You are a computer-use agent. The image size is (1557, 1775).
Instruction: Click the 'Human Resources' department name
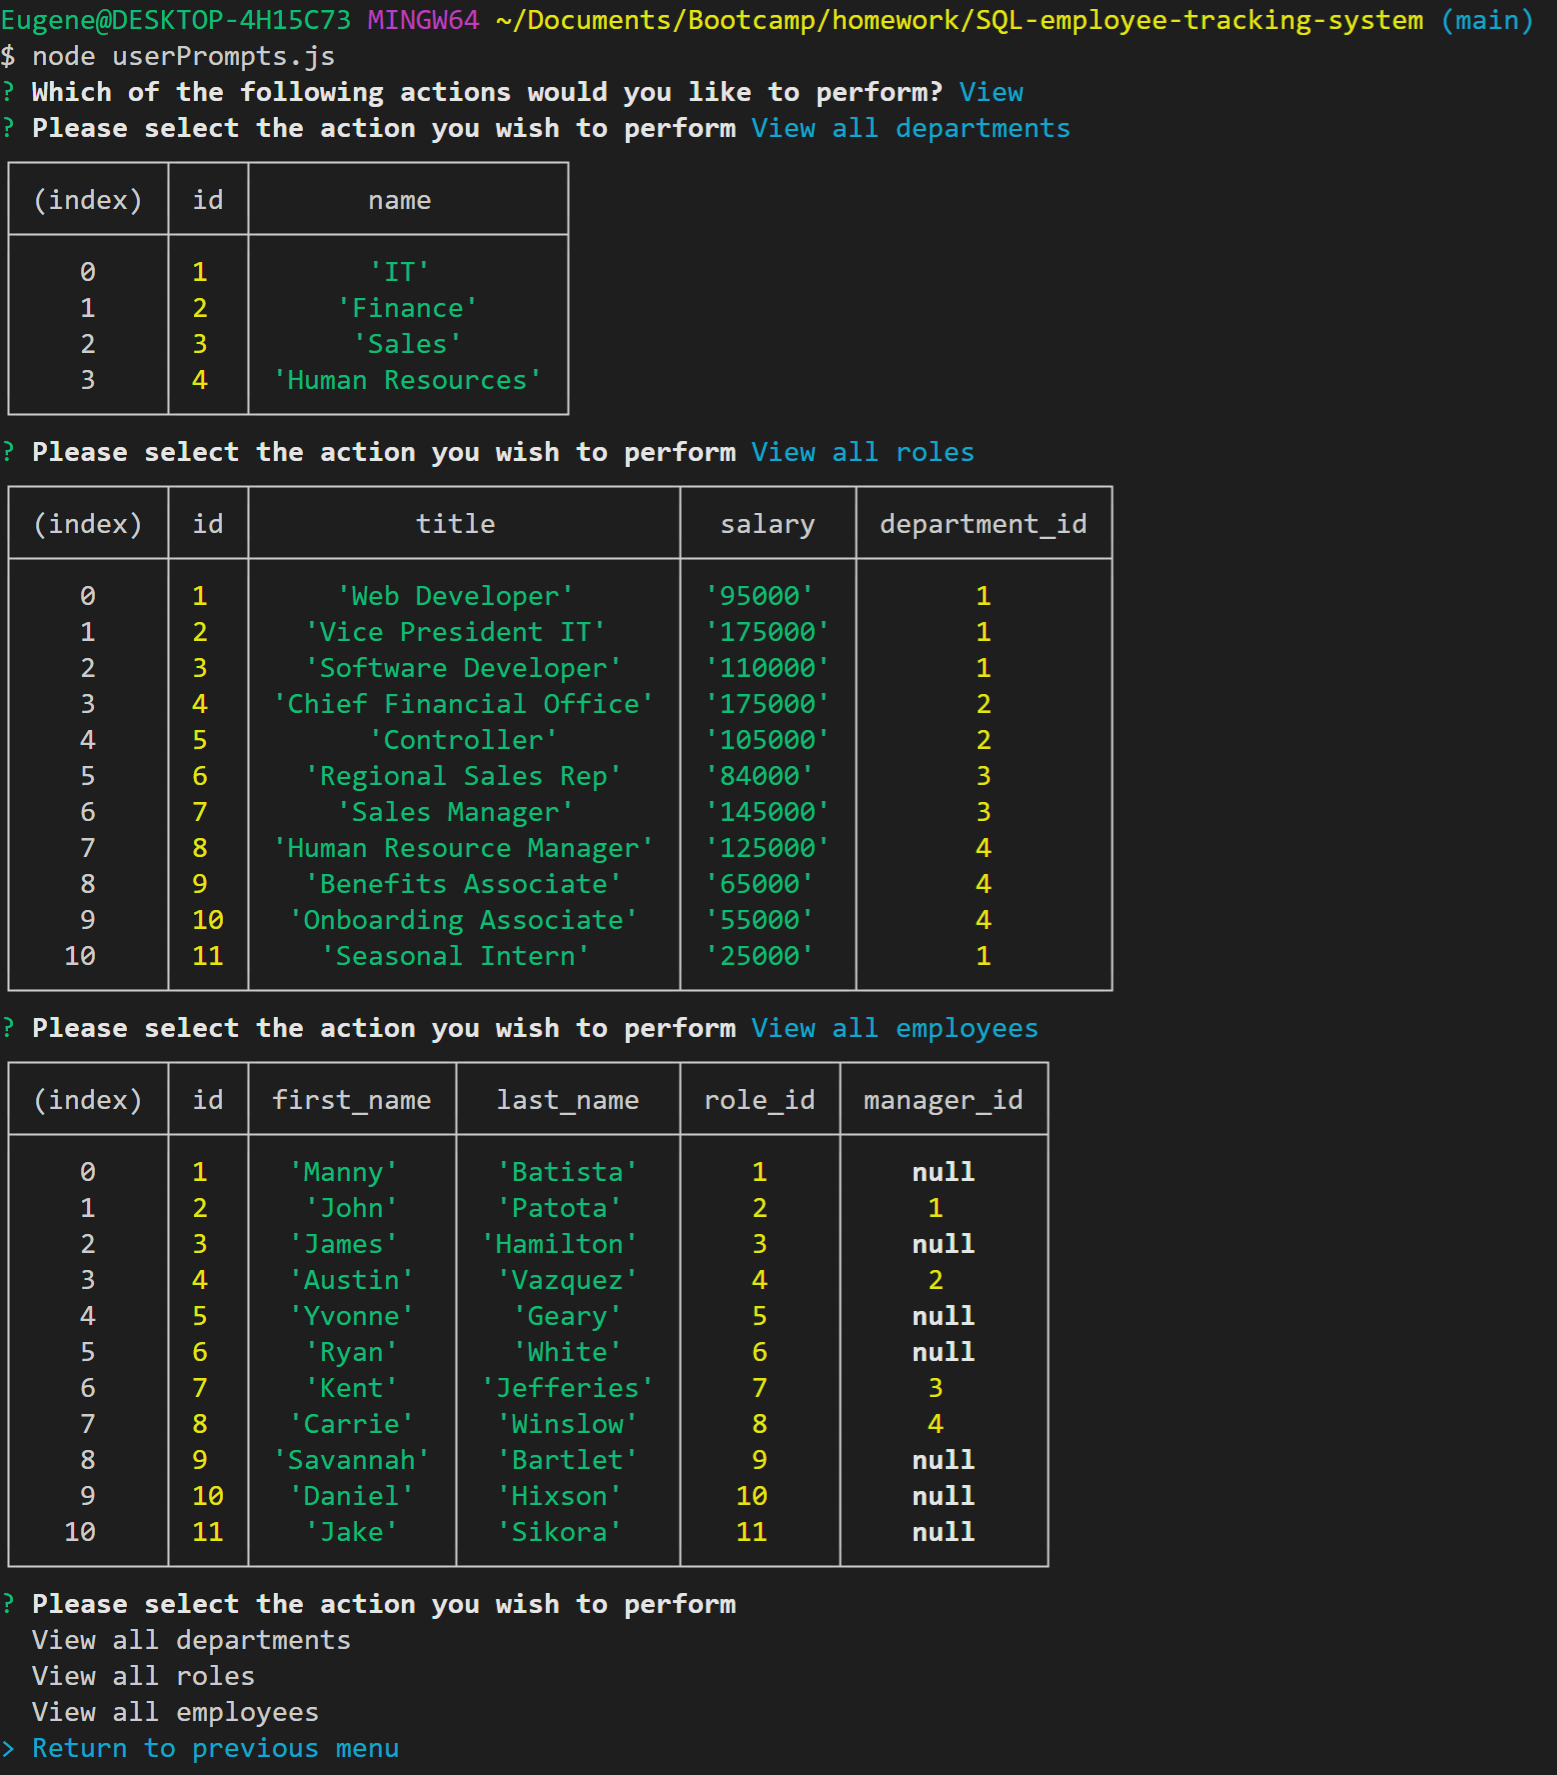[x=407, y=380]
